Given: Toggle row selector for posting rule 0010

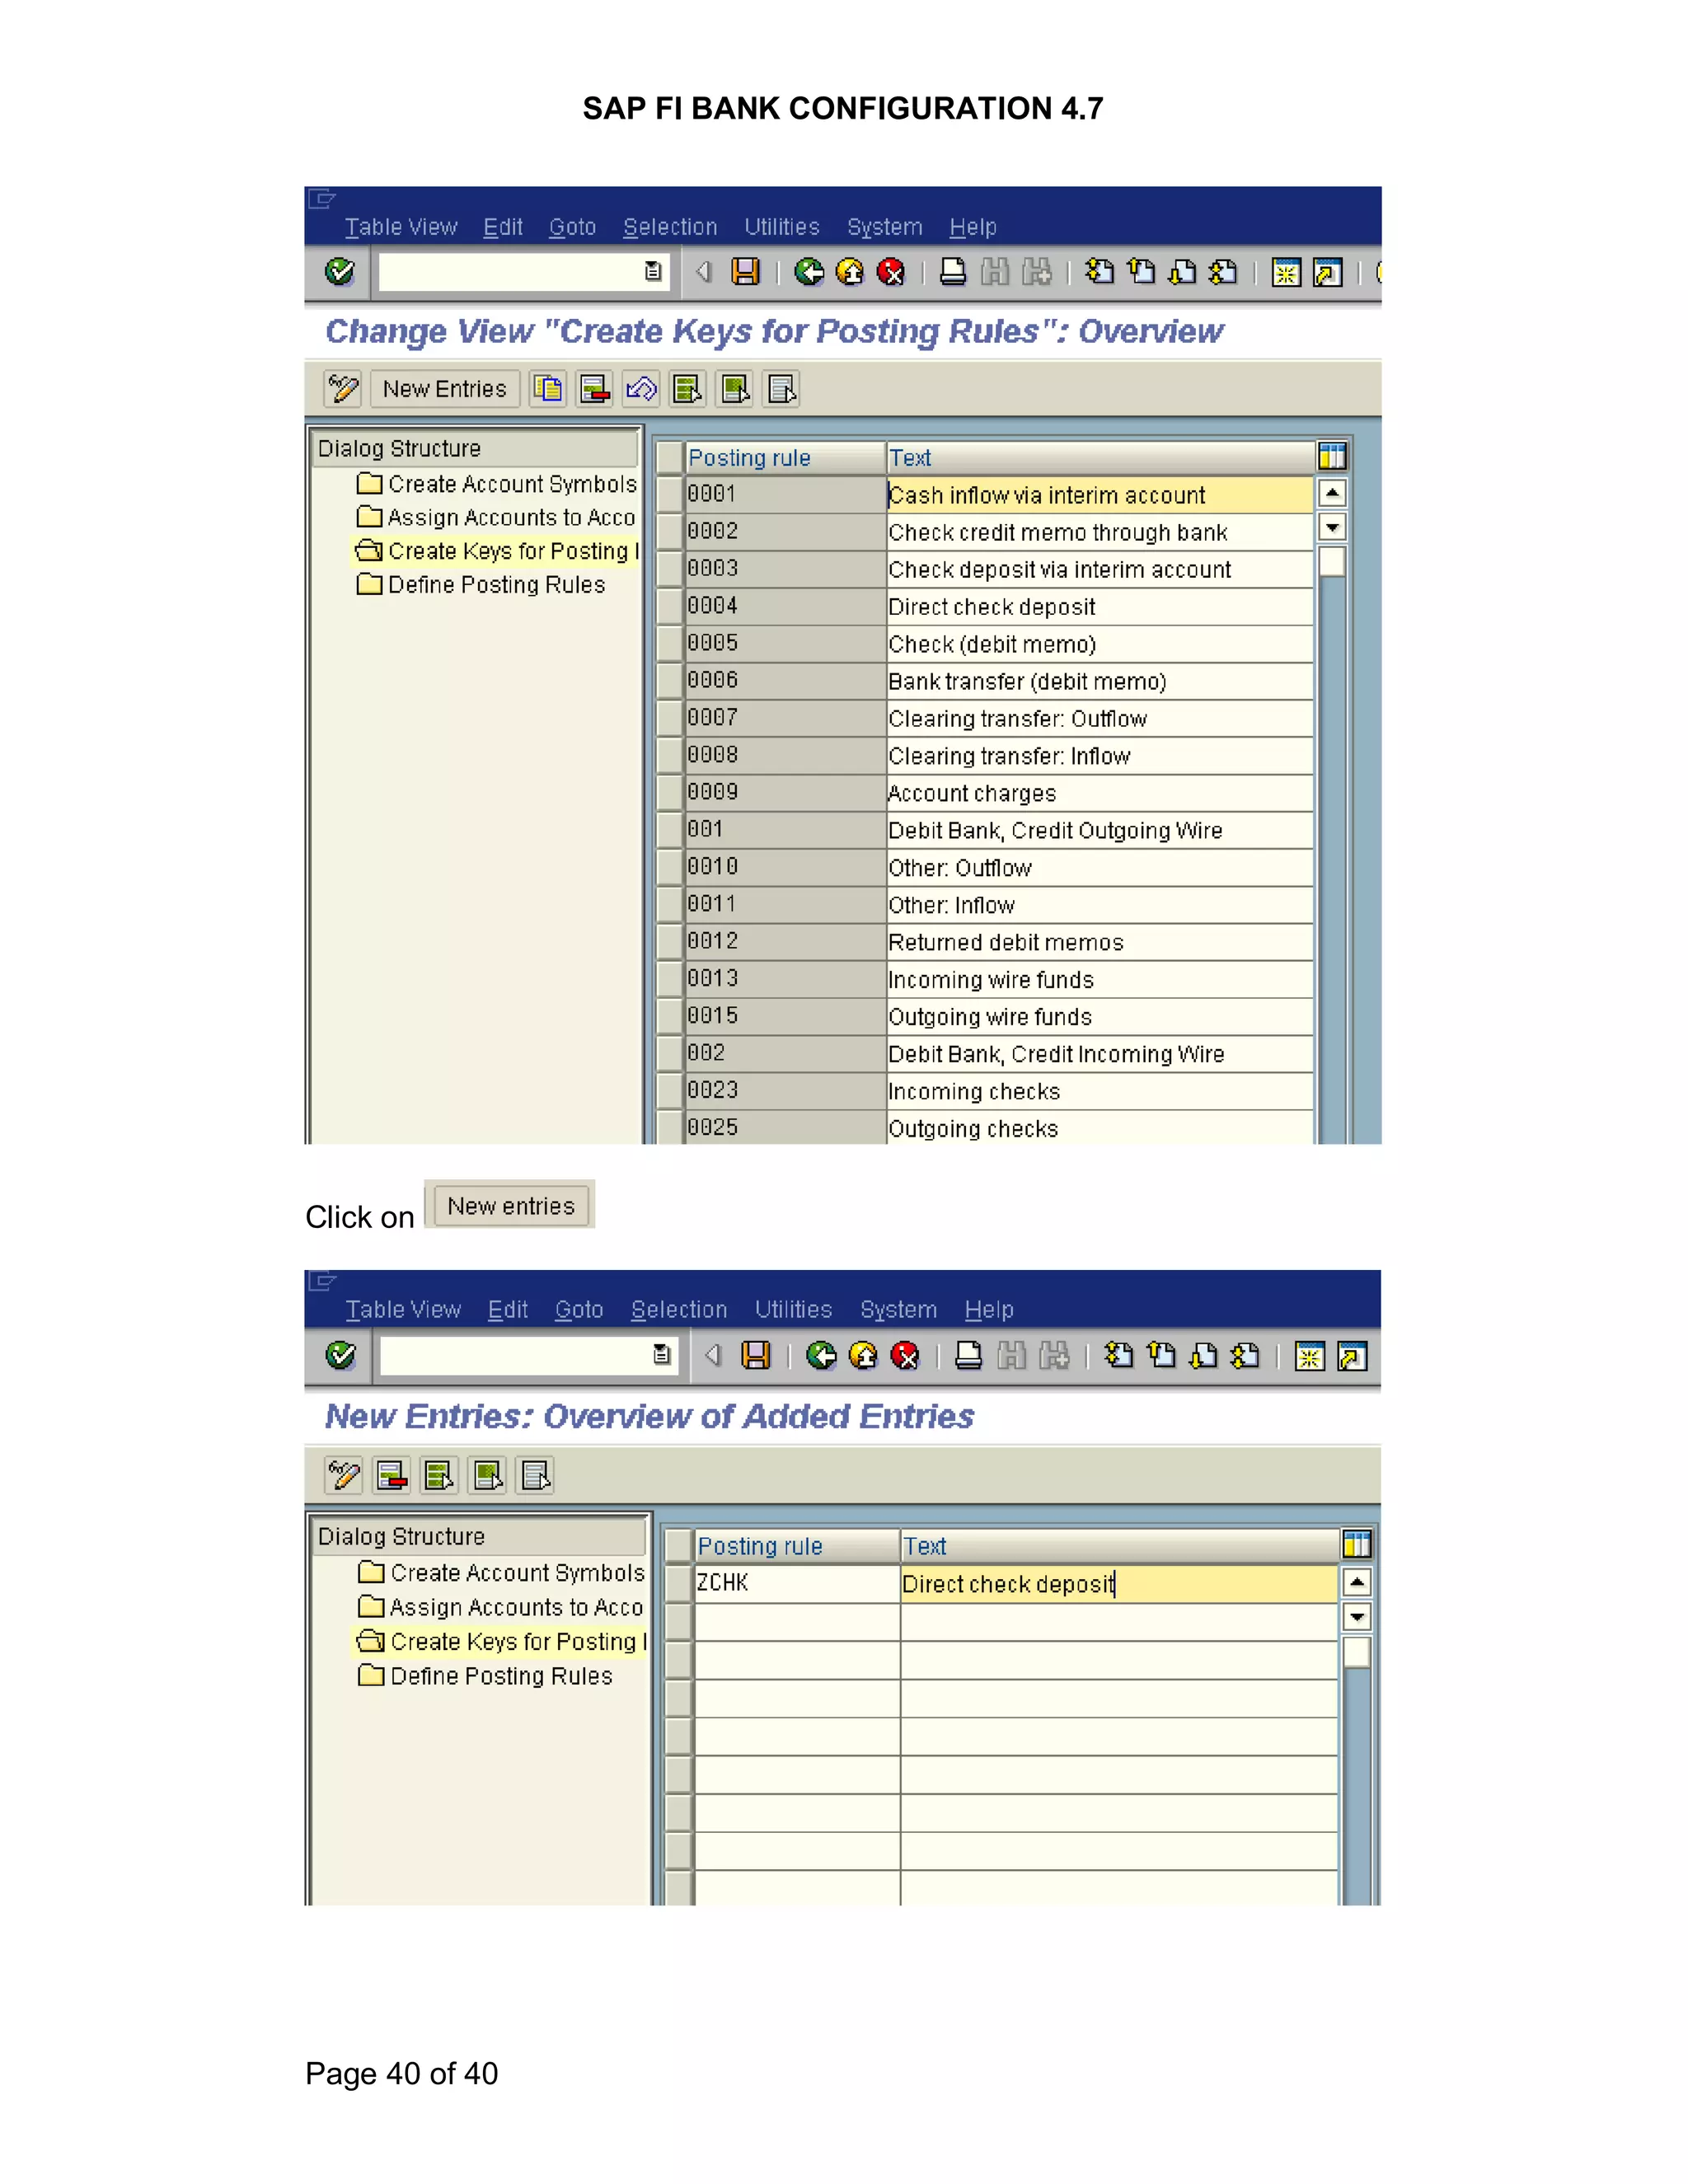Looking at the screenshot, I should [670, 867].
